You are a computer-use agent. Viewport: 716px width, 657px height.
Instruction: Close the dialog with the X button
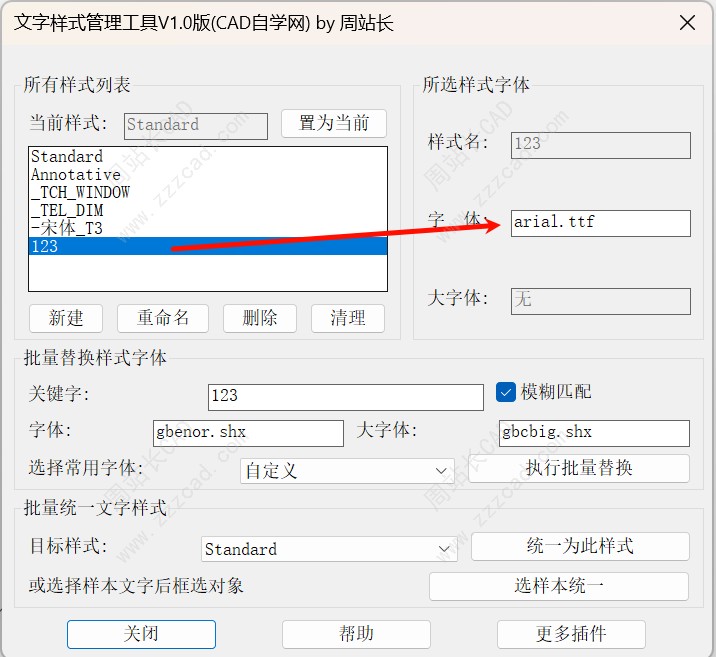685,23
